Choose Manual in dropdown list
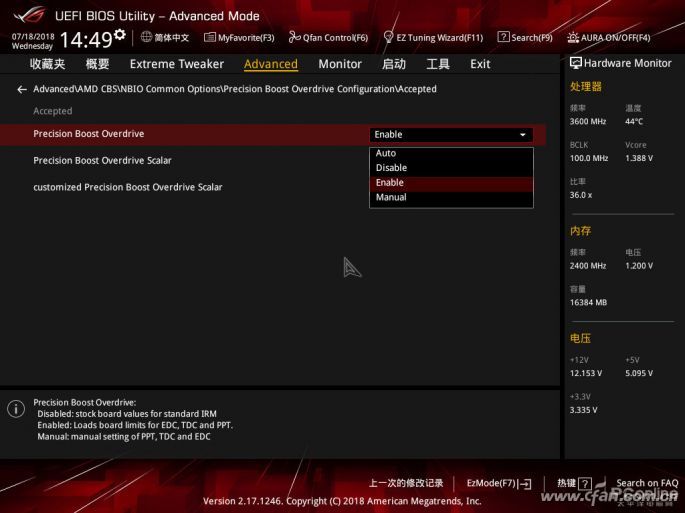Screen dimensions: 685x513 pyautogui.click(x=451, y=198)
